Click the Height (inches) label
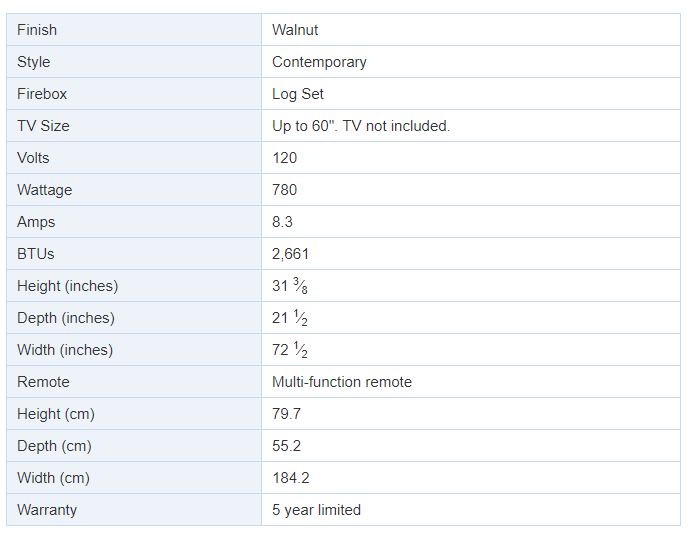 coord(68,286)
